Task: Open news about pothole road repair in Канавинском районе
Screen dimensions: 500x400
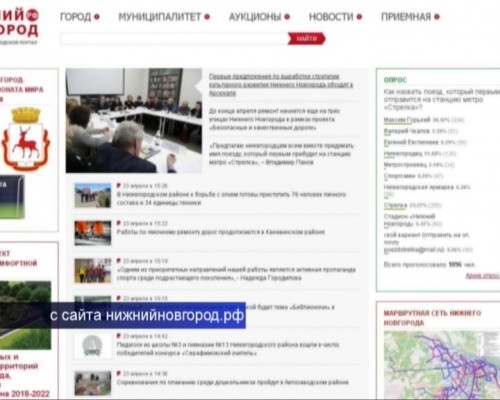Action: (221, 232)
